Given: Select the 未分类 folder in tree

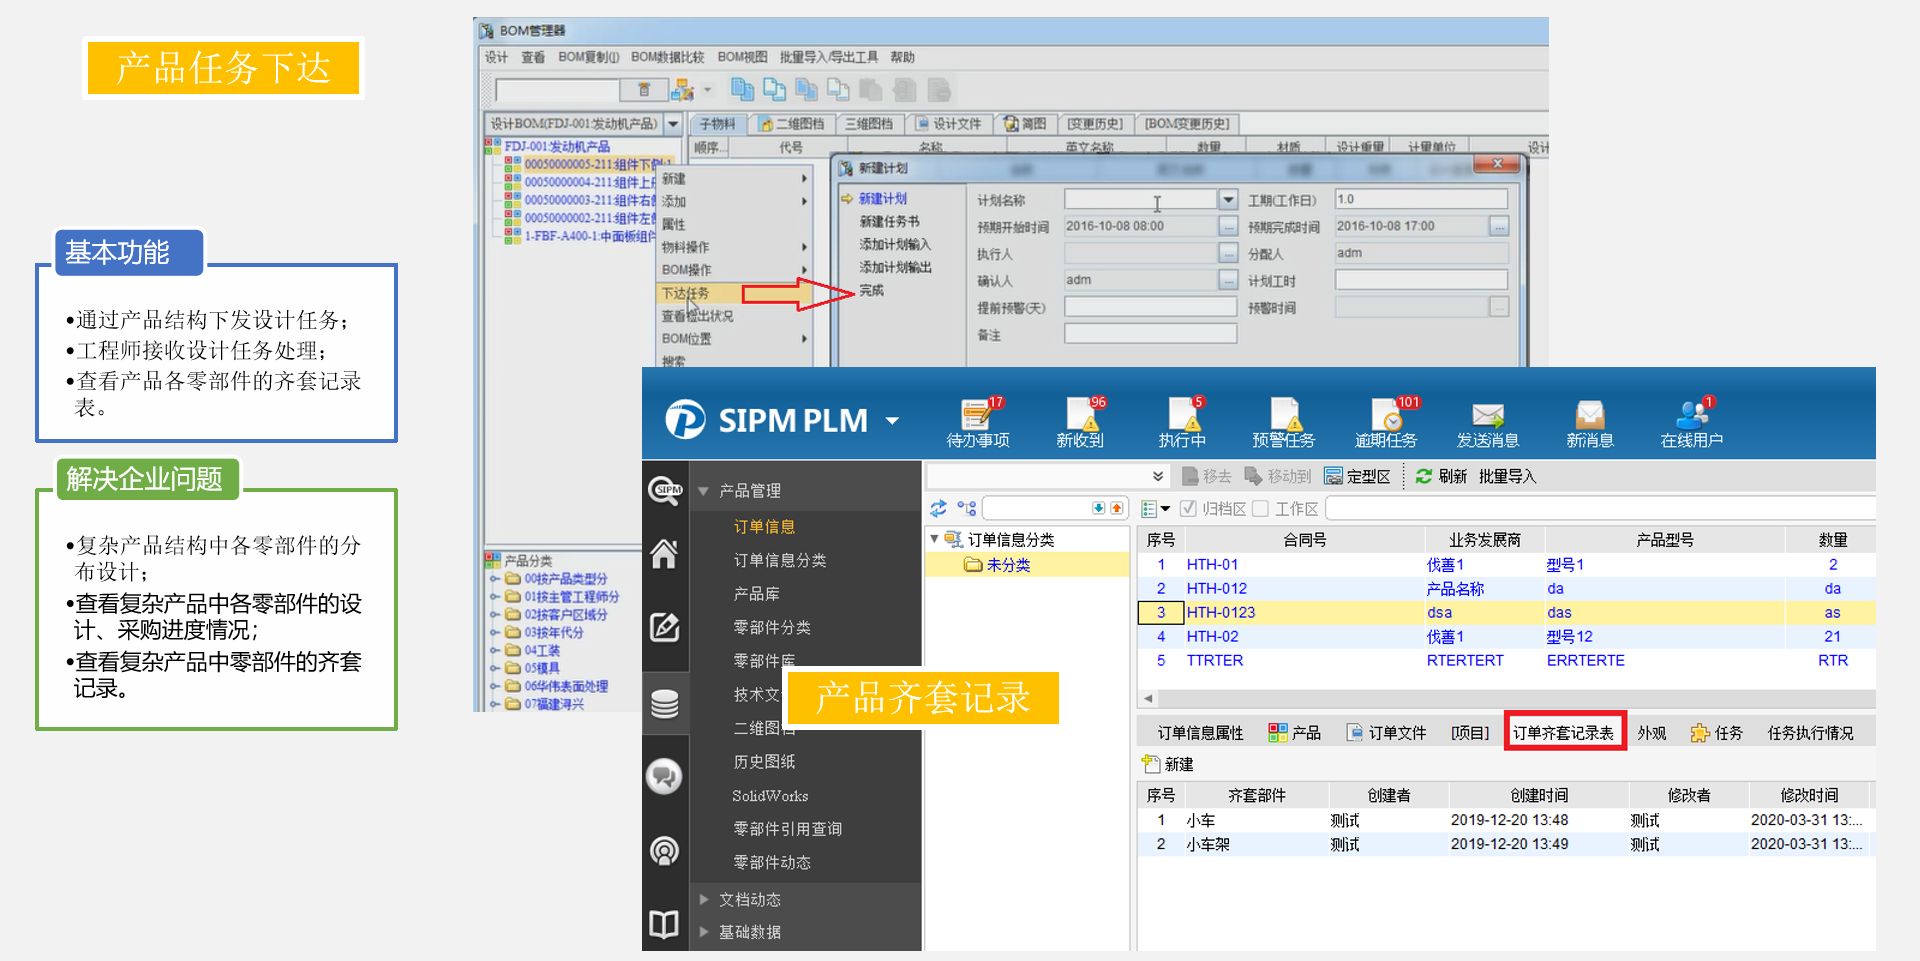Looking at the screenshot, I should click(1007, 565).
